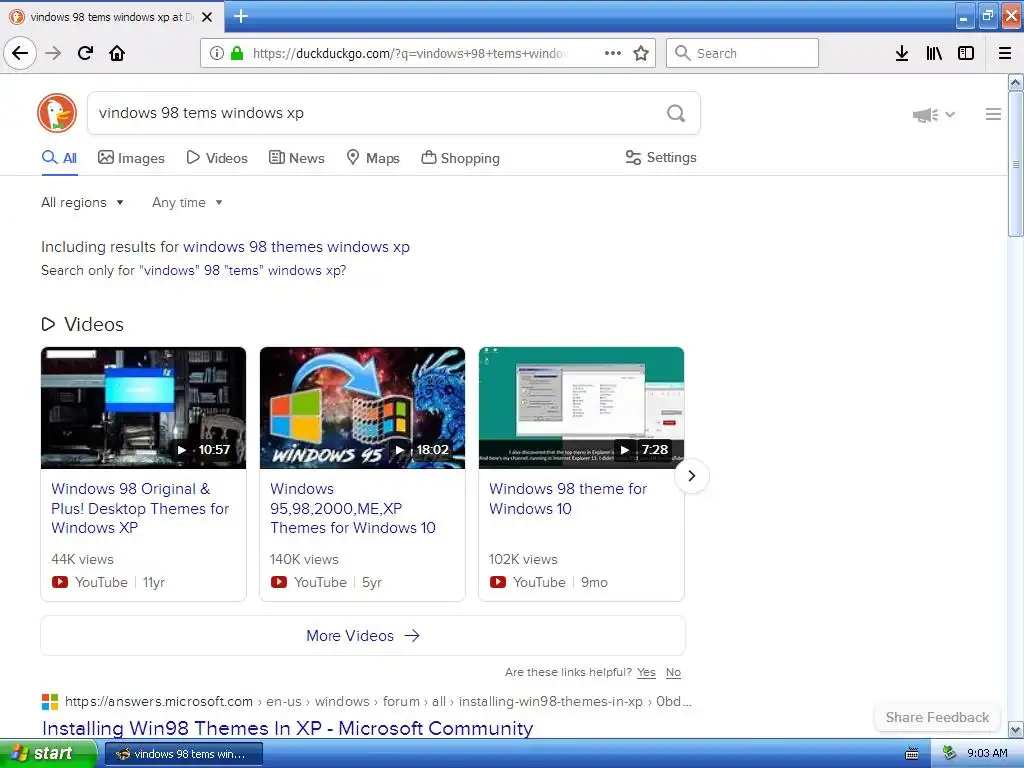
Task: Show next videos with carousel arrow
Action: click(692, 475)
